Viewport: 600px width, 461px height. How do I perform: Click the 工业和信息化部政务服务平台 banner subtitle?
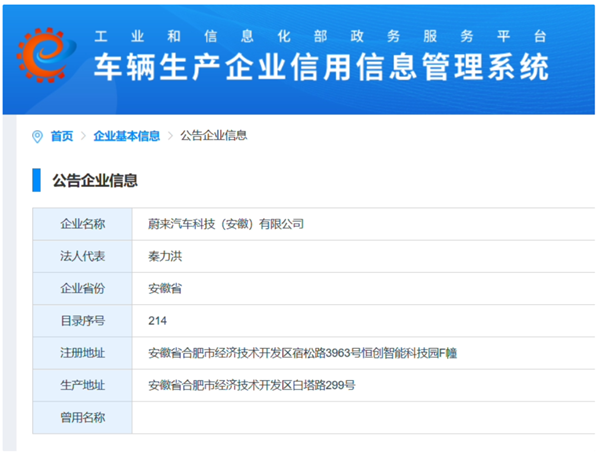321,36
